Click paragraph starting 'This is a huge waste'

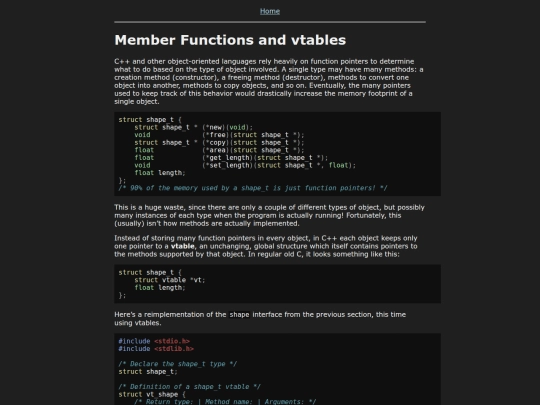coord(269,215)
